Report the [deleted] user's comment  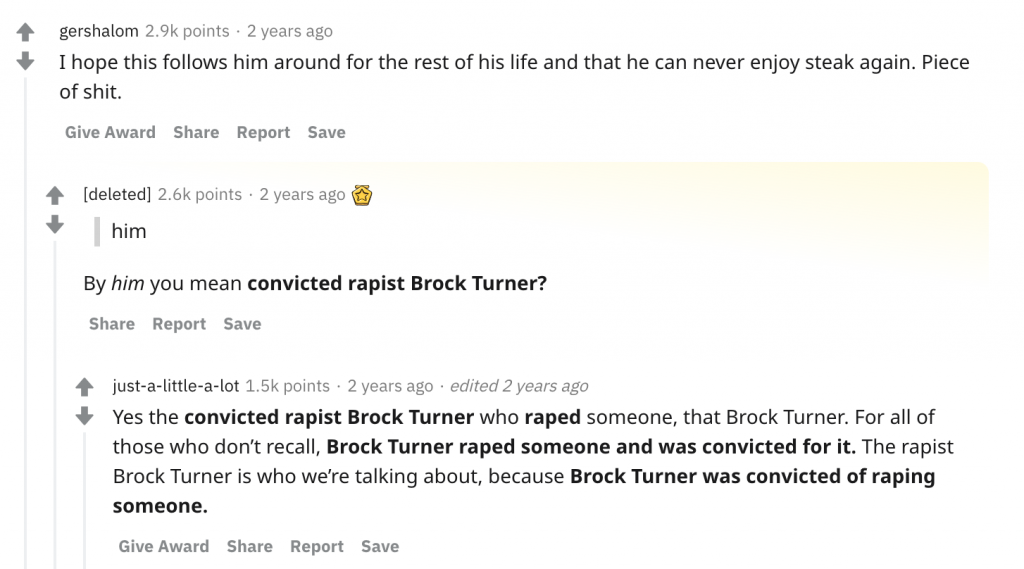179,323
